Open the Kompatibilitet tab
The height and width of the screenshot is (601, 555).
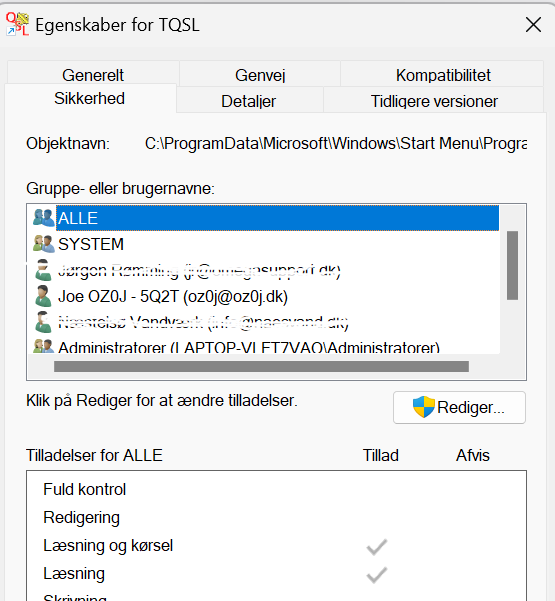(x=443, y=74)
